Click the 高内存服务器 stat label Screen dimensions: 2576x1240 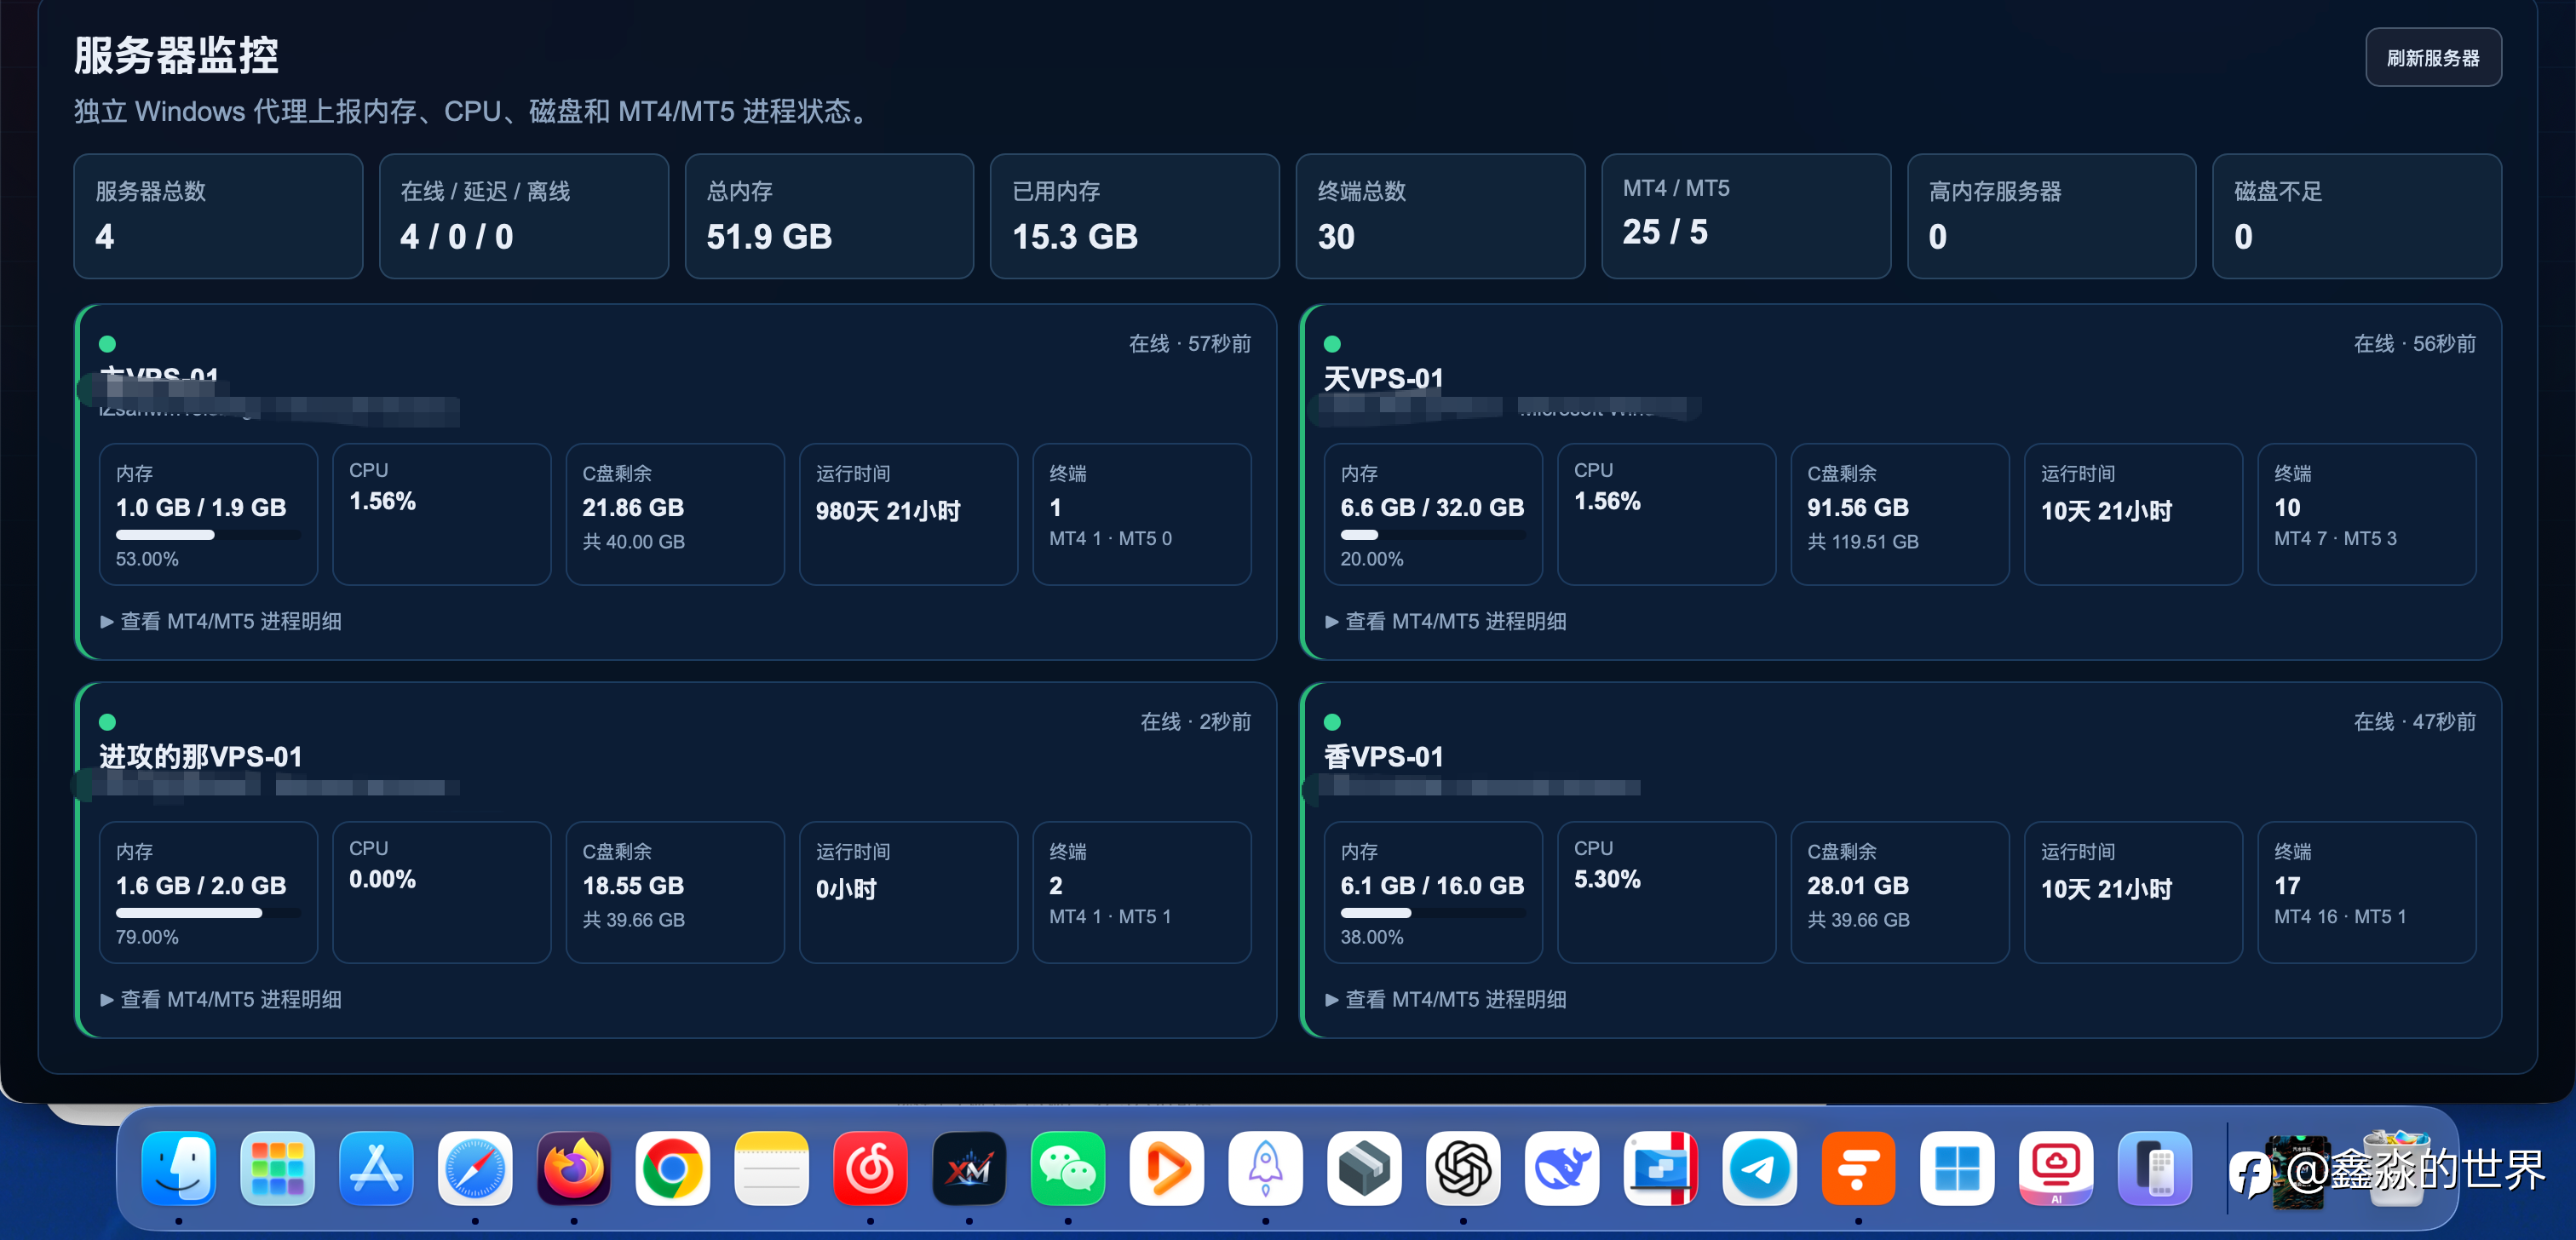point(1994,191)
